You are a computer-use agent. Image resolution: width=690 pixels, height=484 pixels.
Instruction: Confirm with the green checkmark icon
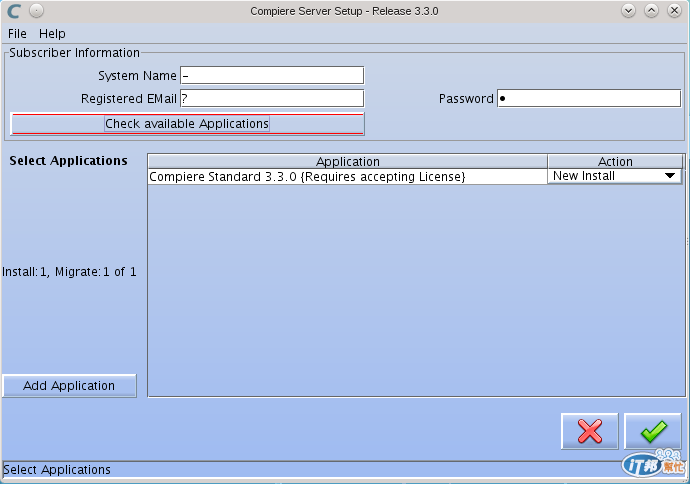click(x=653, y=431)
